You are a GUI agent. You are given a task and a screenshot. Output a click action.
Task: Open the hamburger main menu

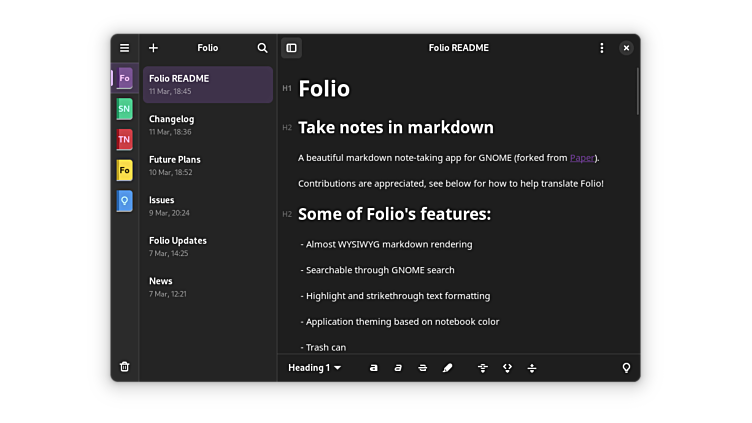[x=125, y=48]
